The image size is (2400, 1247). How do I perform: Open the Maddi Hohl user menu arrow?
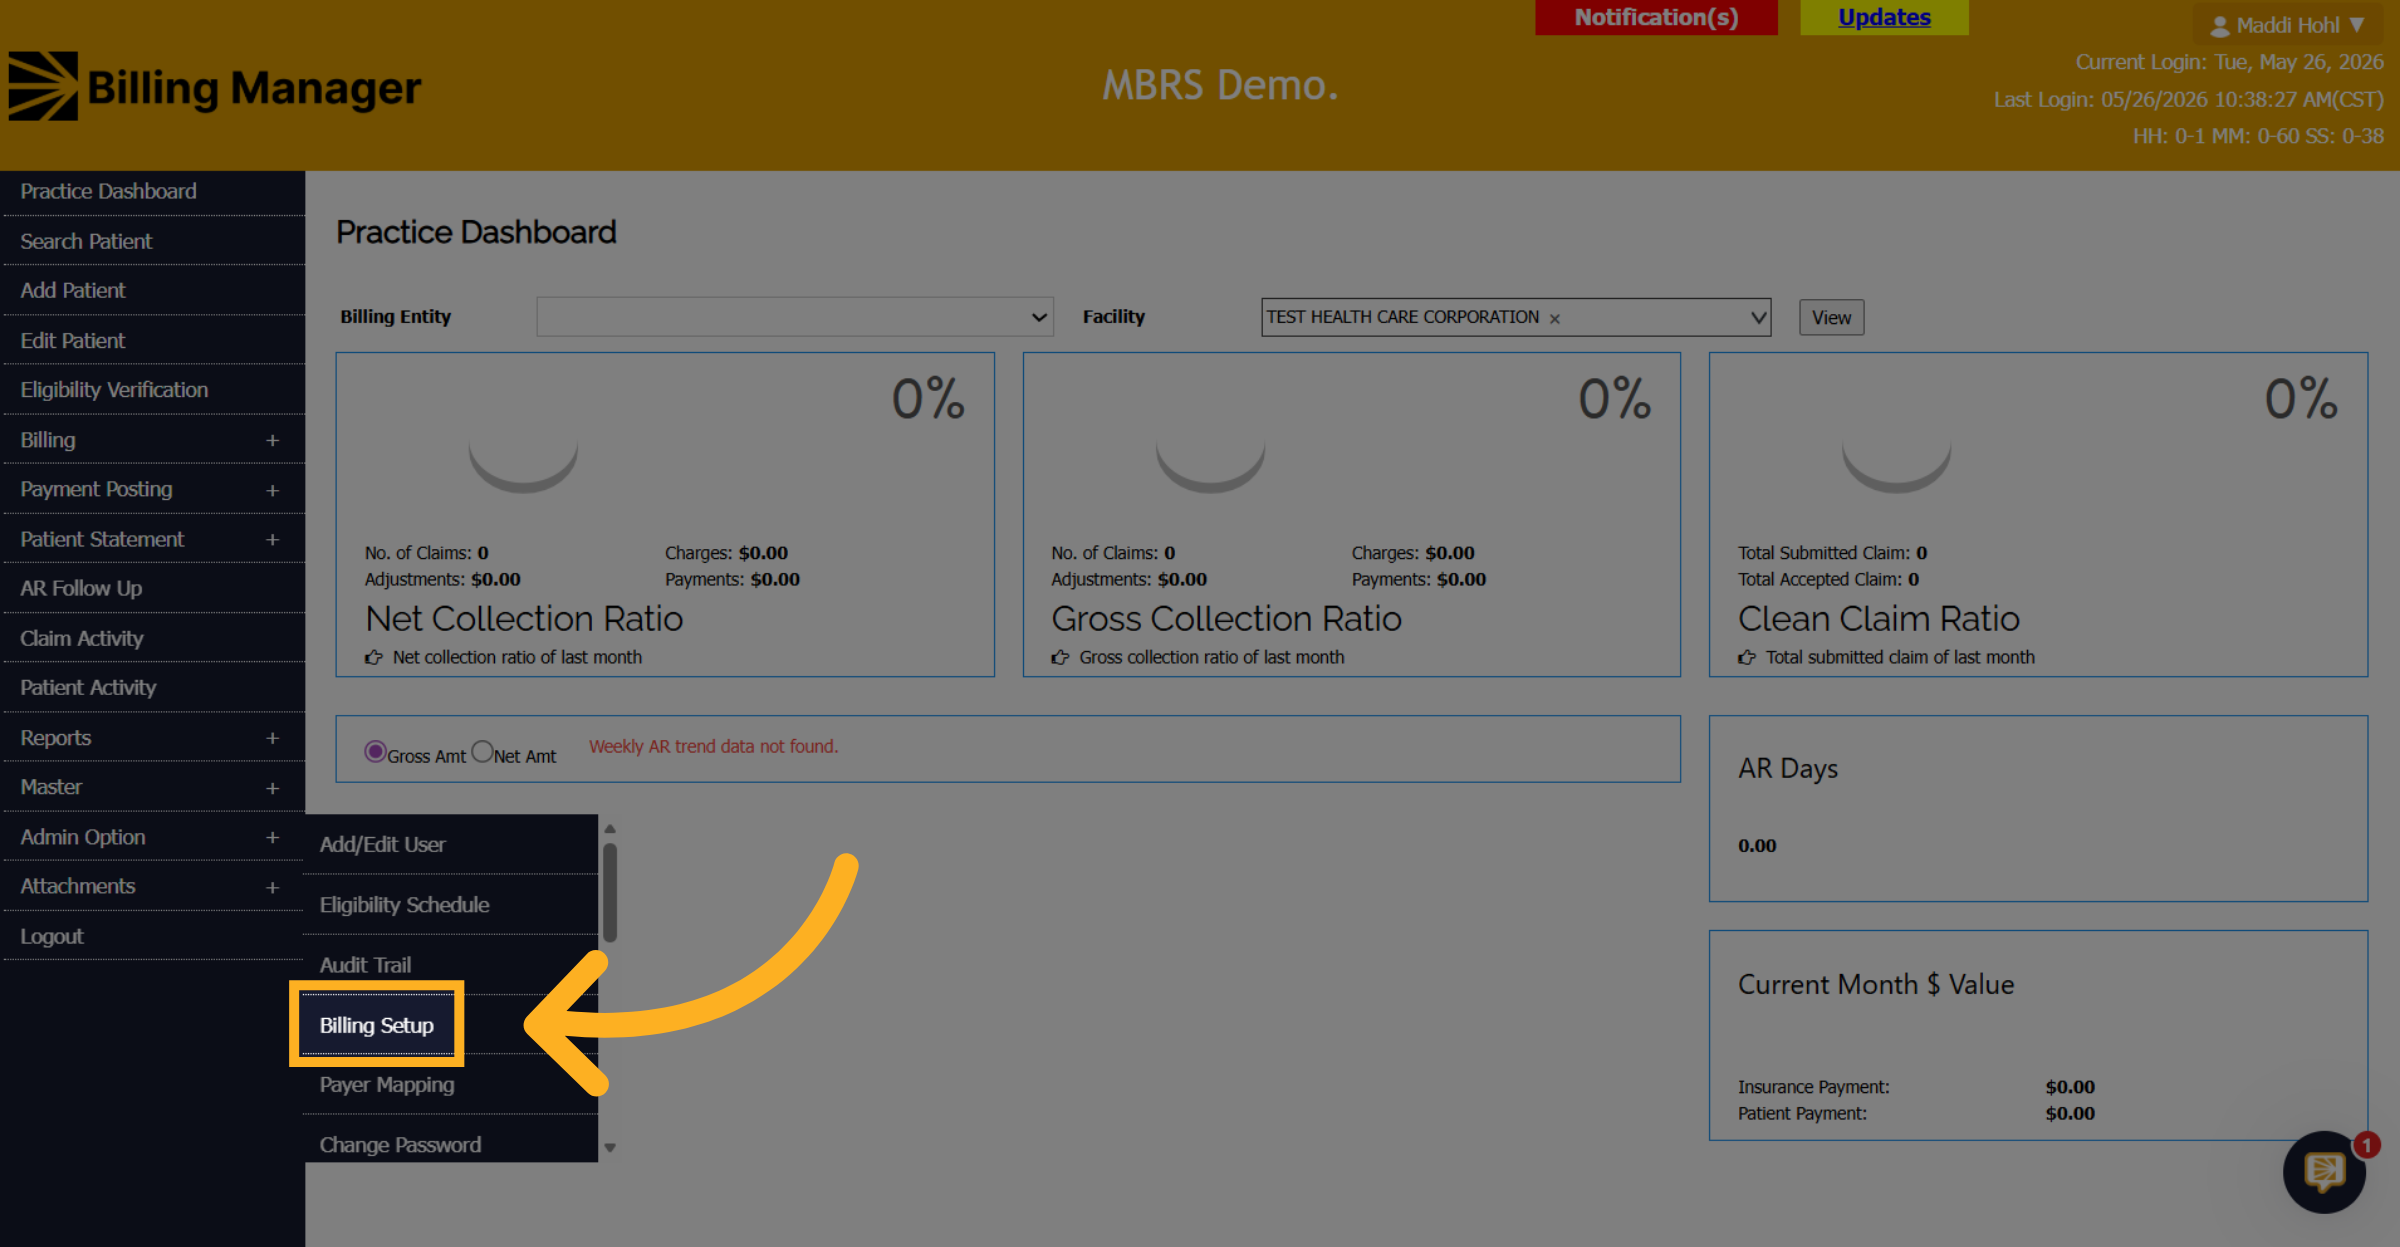(x=2357, y=25)
